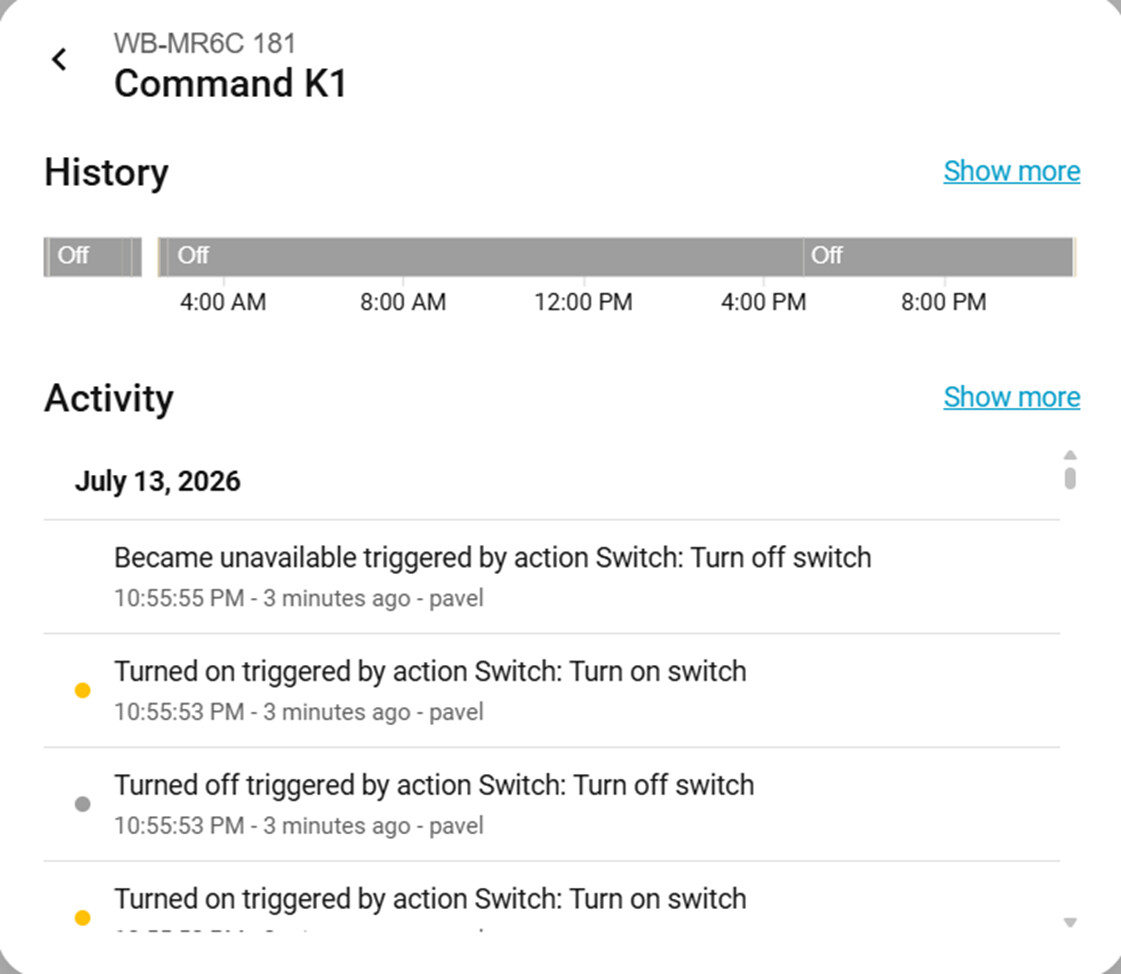Click the yellow dot of 10:55:53 Turned on entry

click(x=82, y=690)
